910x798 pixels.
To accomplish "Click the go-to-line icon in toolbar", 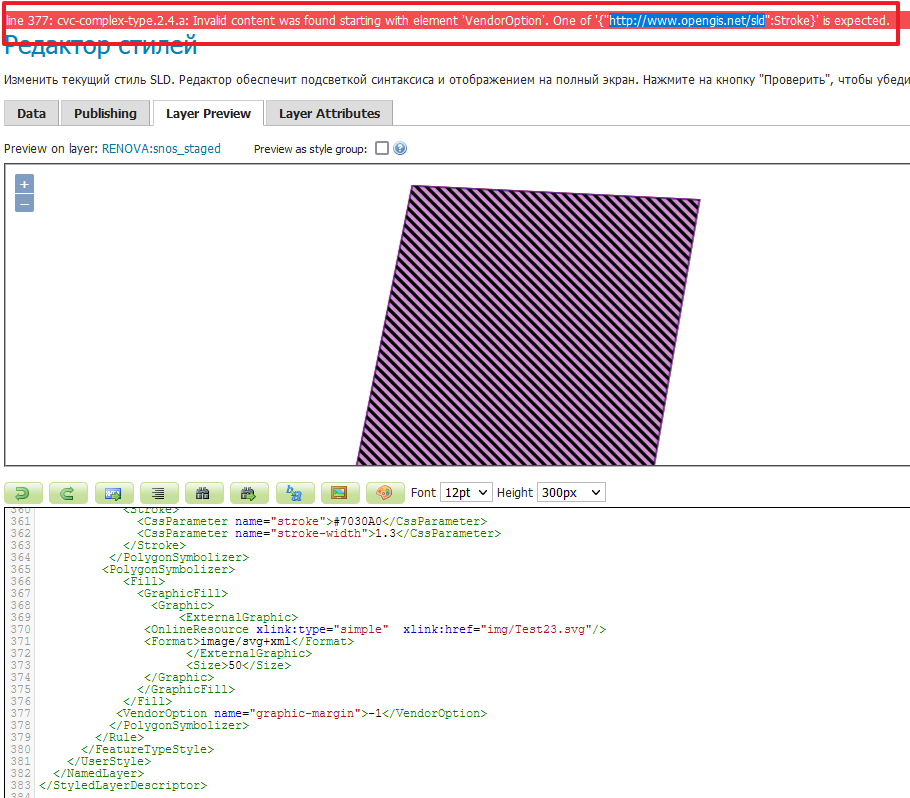I will click(113, 493).
